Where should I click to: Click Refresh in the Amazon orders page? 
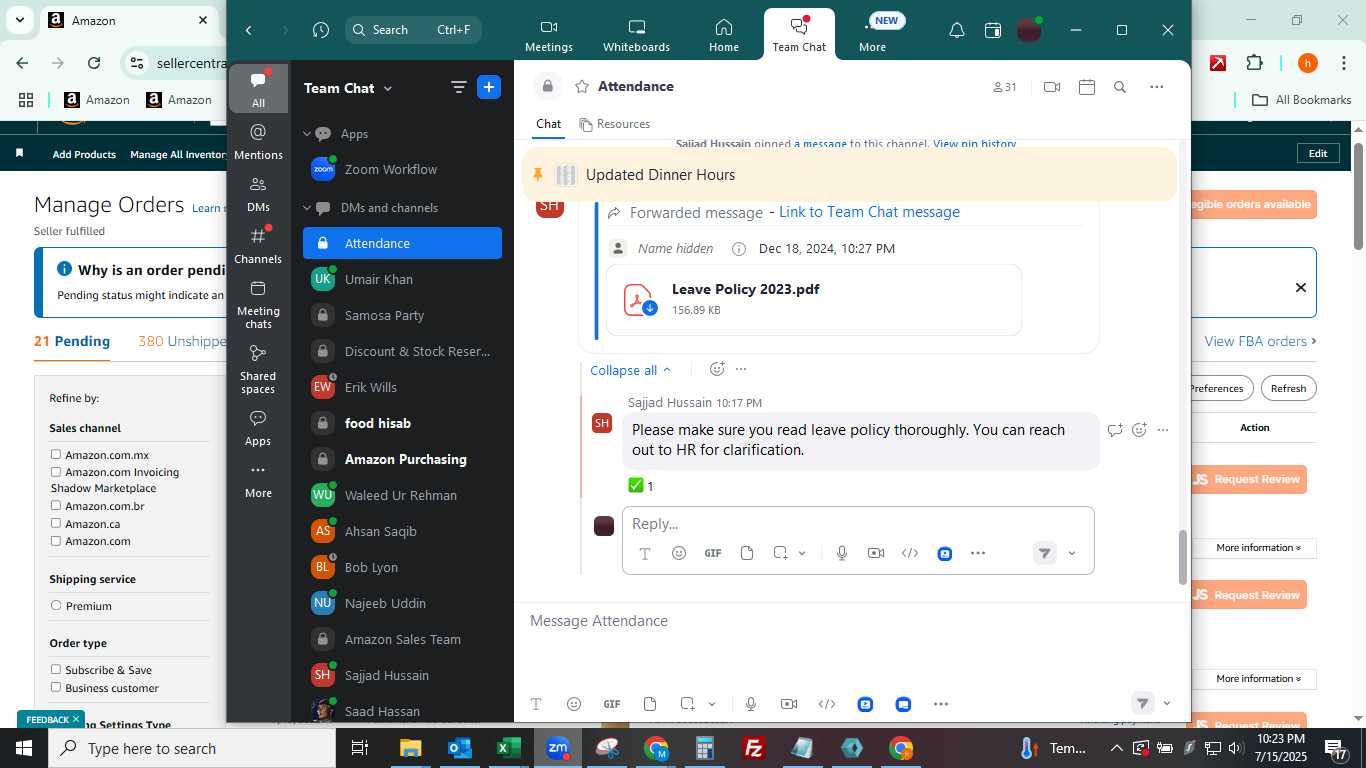[x=1288, y=388]
